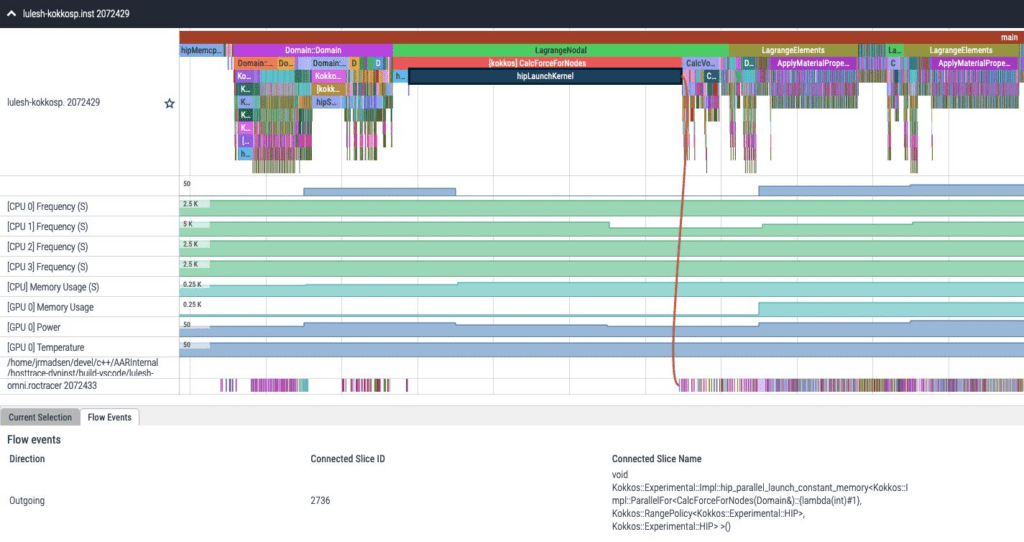Image resolution: width=1024 pixels, height=542 pixels.
Task: Select the omni.roctracer 2072433 track label
Action: pyautogui.click(x=52, y=386)
